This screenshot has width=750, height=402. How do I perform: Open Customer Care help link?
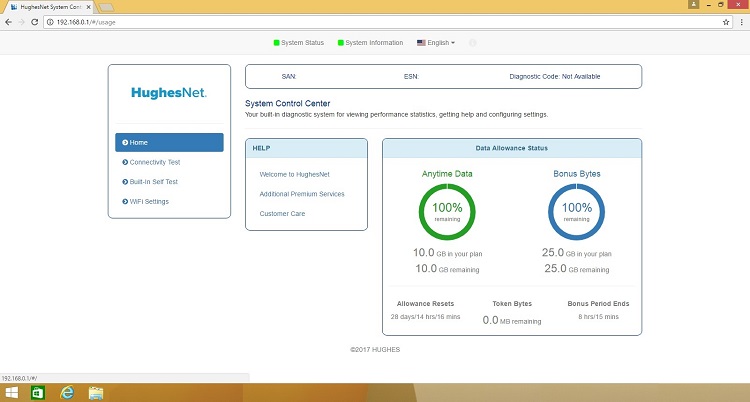[x=282, y=213]
